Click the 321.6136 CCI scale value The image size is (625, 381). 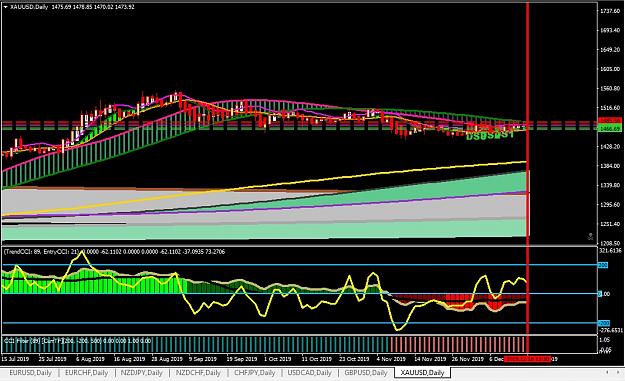point(610,250)
